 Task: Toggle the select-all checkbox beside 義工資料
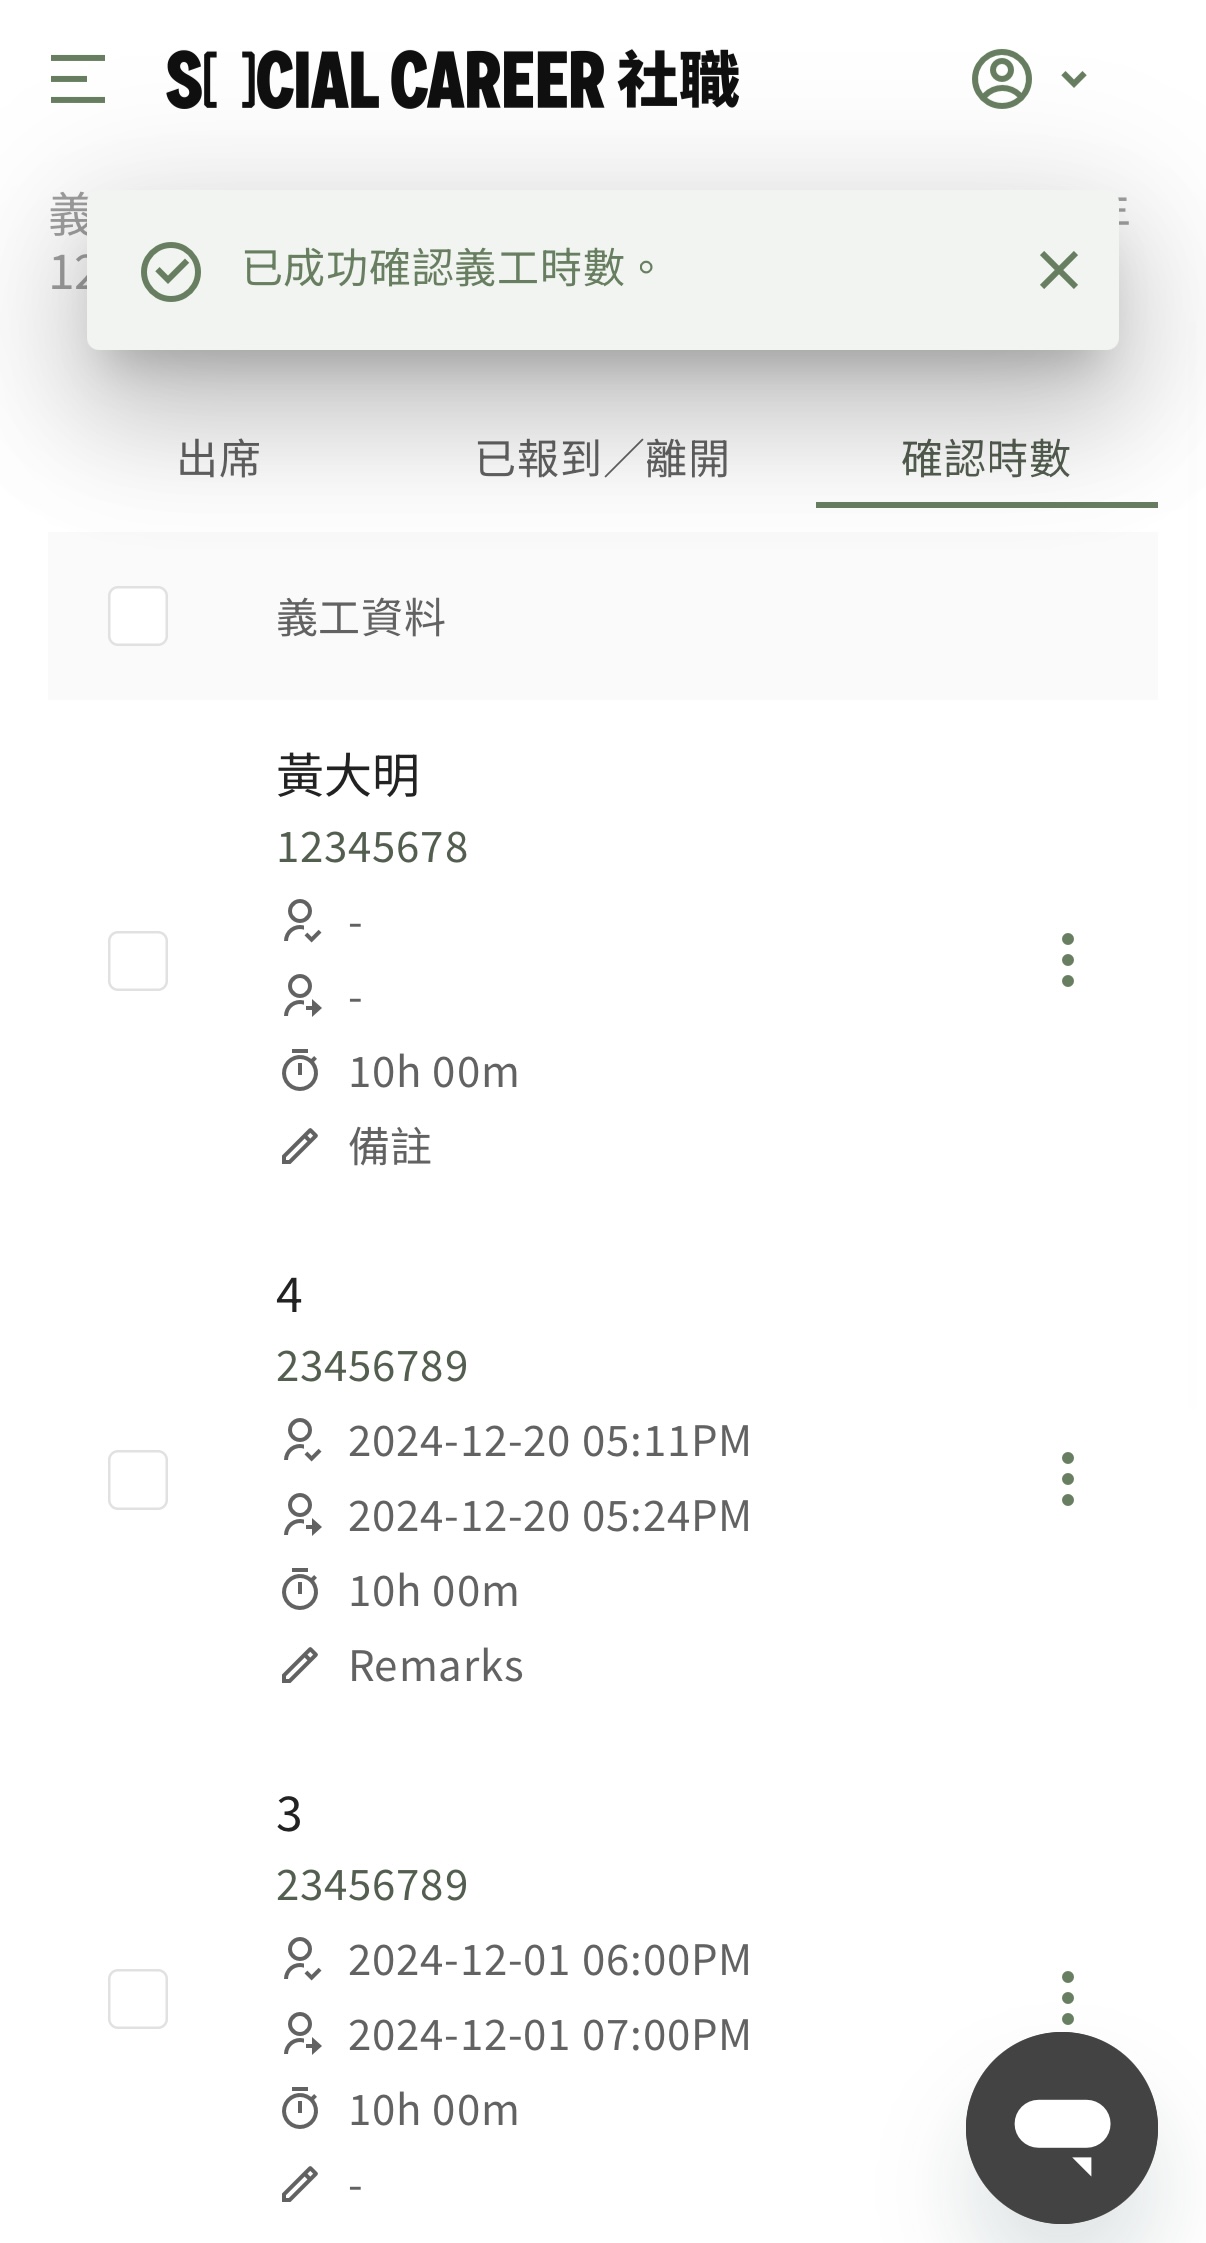click(x=138, y=616)
